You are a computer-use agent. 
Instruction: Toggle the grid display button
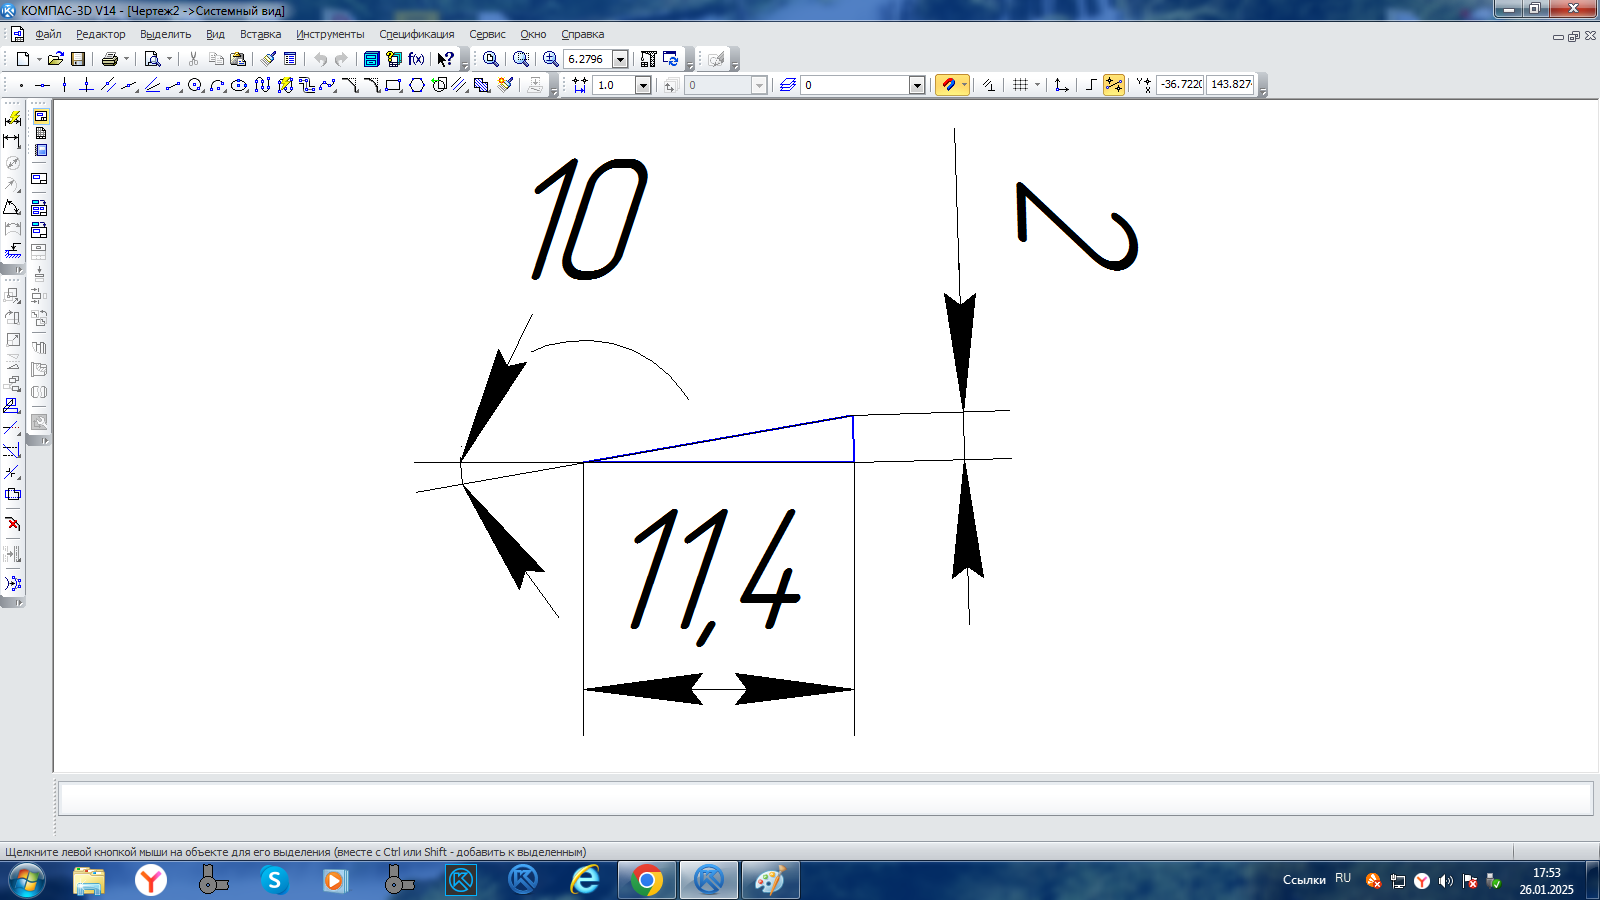pyautogui.click(x=1020, y=85)
